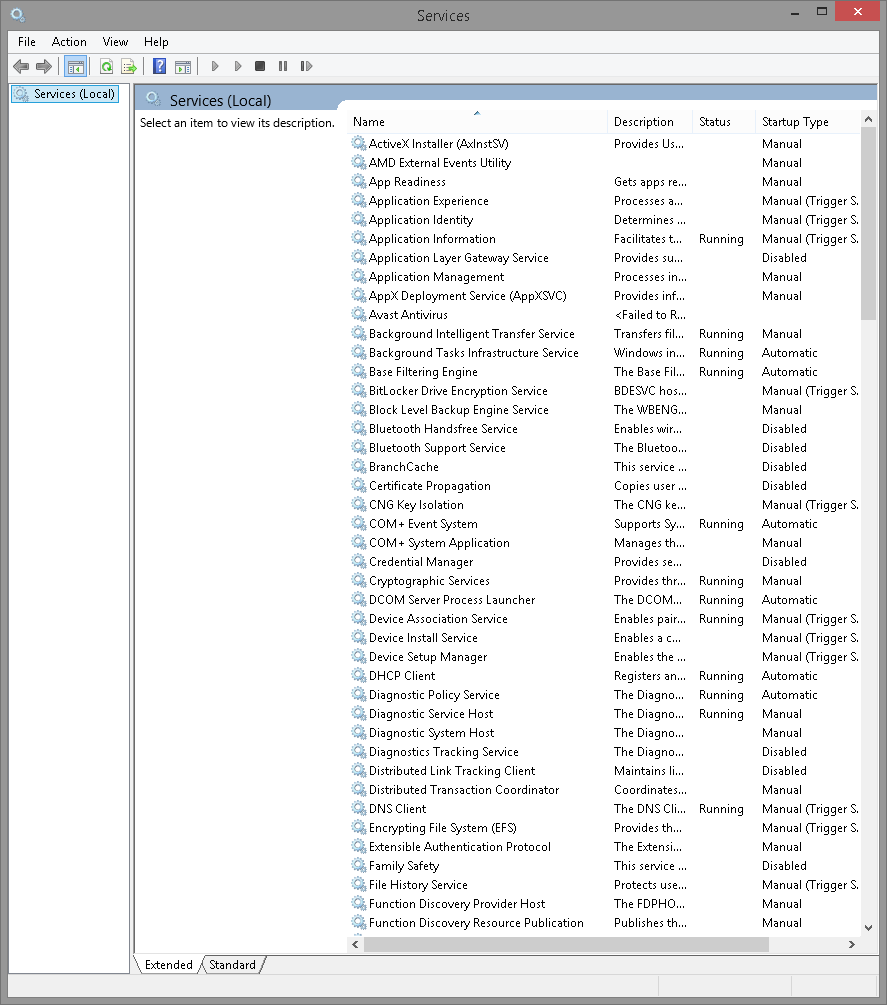
Task: Open the Action menu
Action: pyautogui.click(x=69, y=42)
